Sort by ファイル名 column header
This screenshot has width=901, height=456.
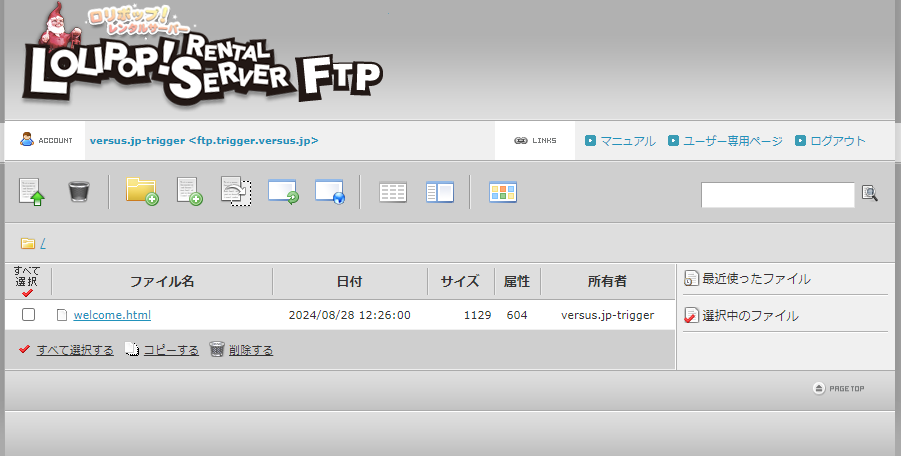pyautogui.click(x=161, y=281)
